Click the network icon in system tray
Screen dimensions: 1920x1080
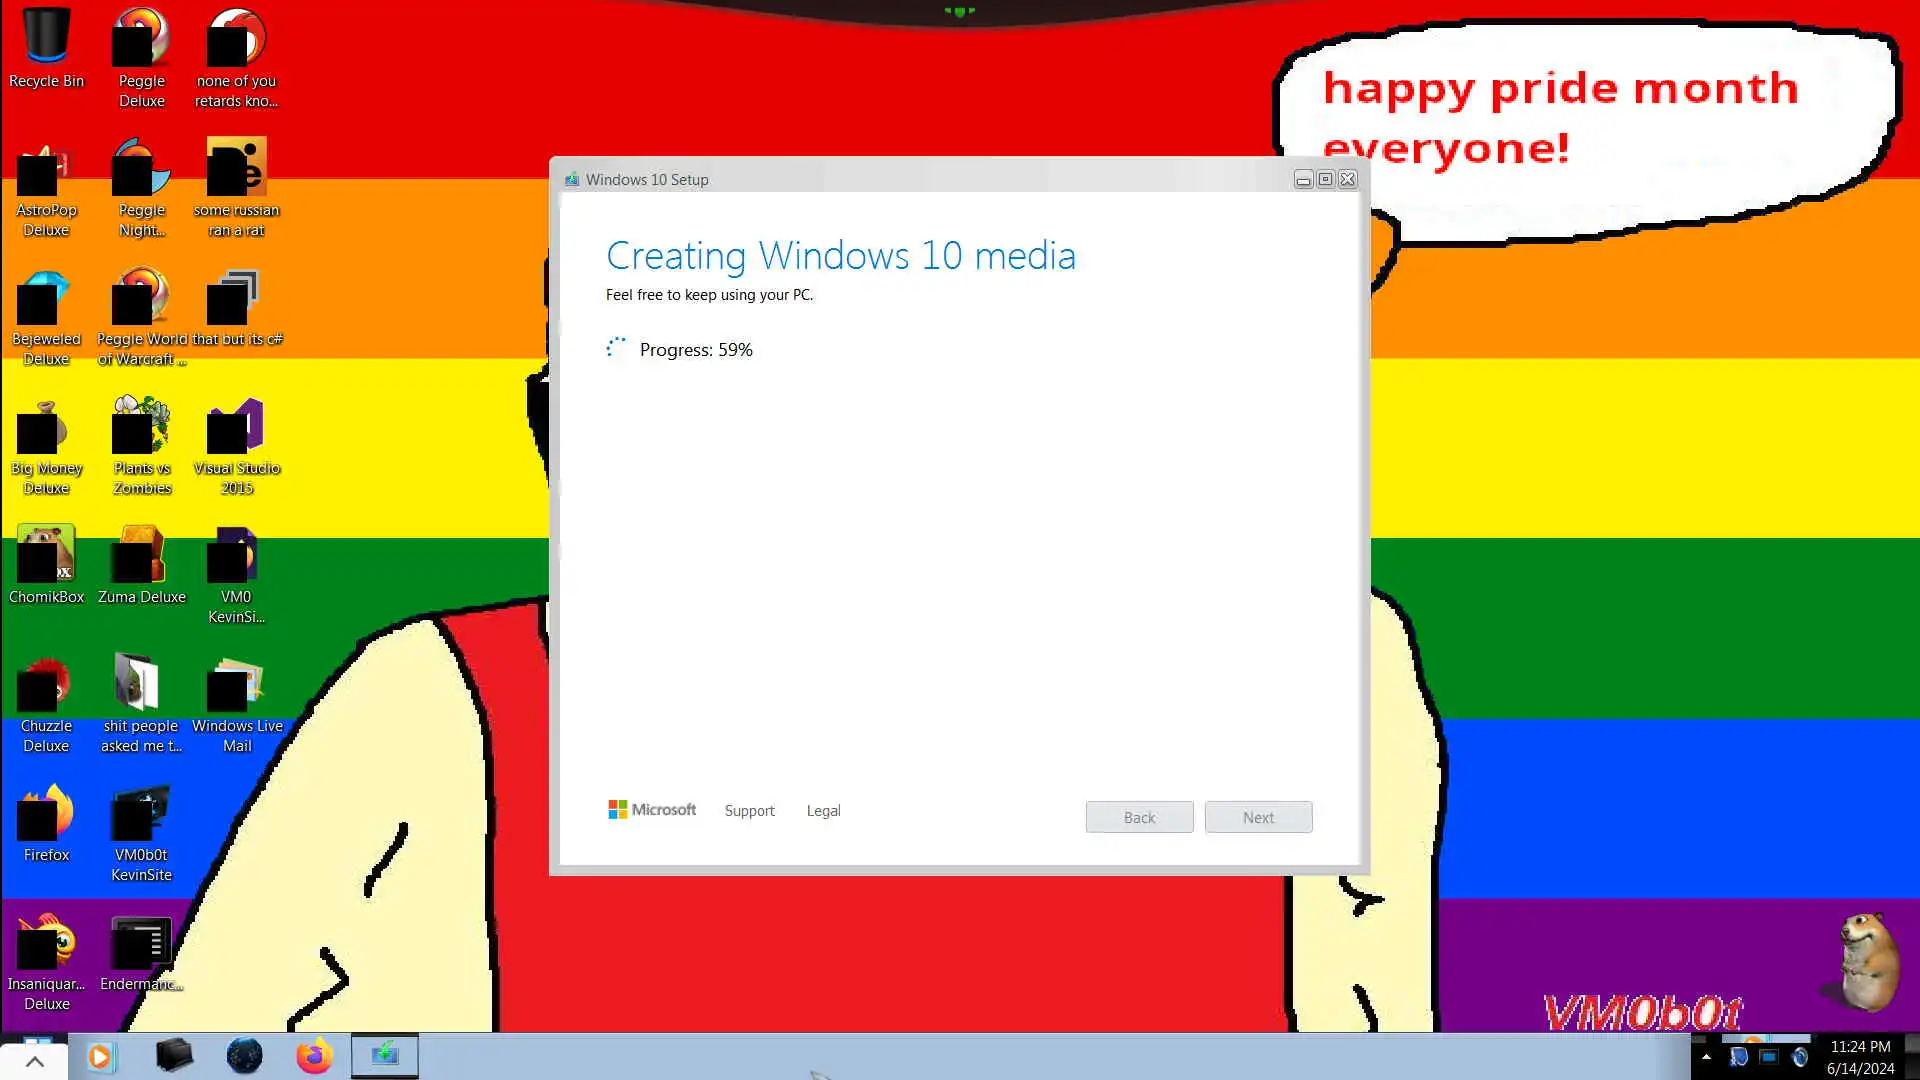(x=1769, y=1057)
